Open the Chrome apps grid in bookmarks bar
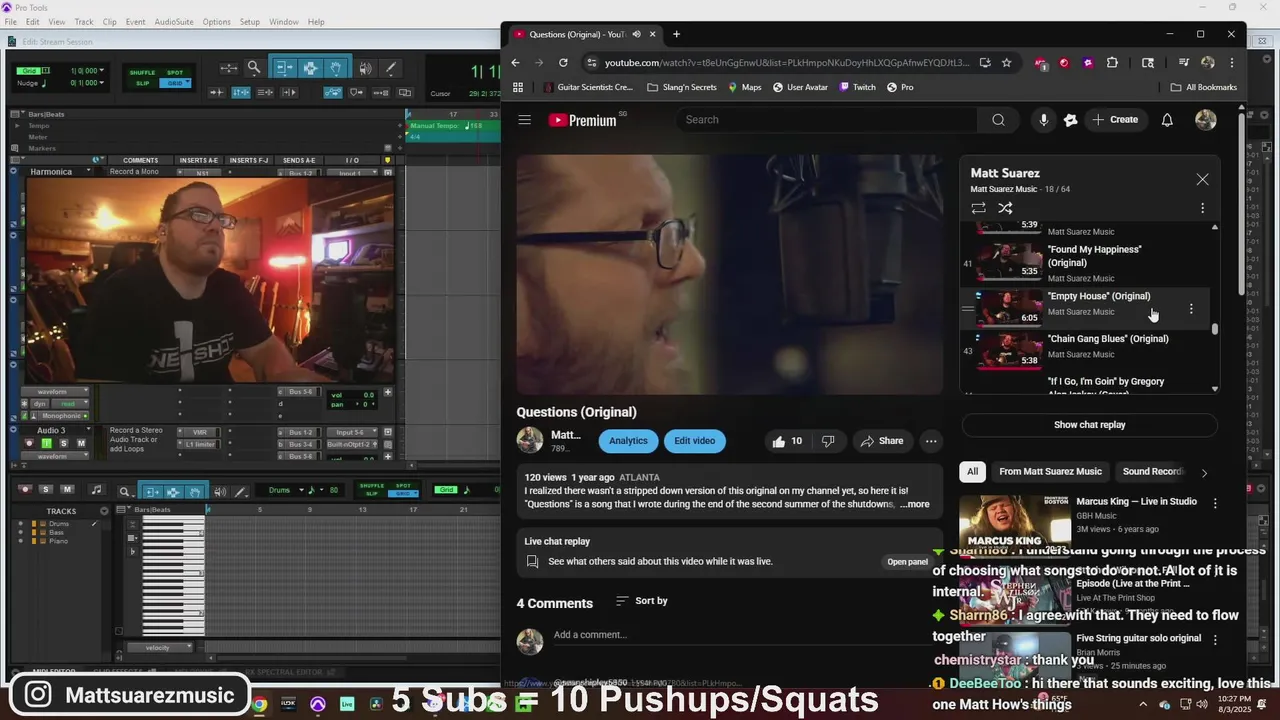 (x=518, y=87)
